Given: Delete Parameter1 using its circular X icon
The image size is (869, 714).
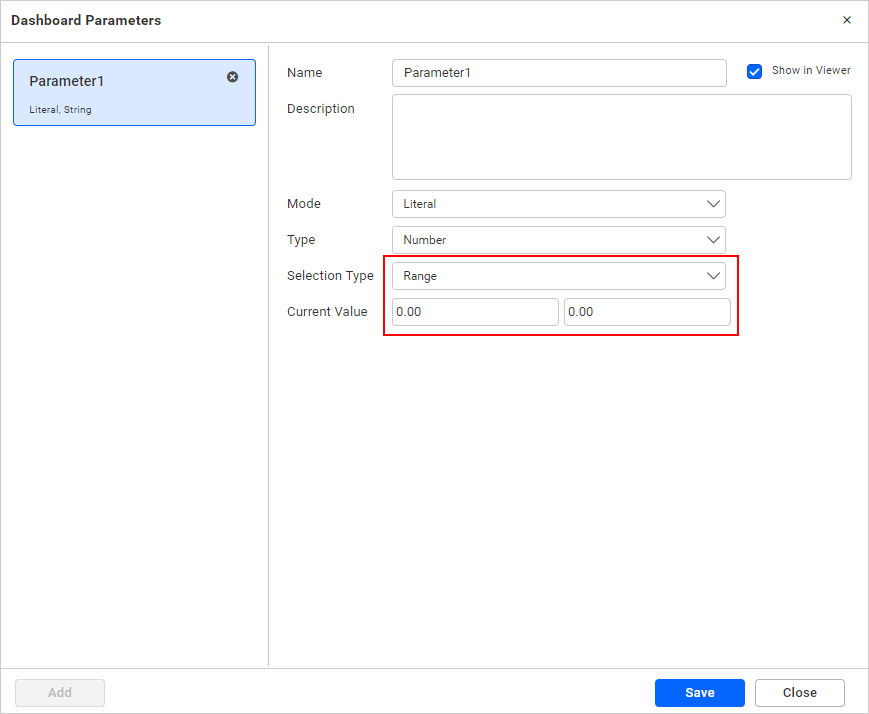Looking at the screenshot, I should click(232, 77).
